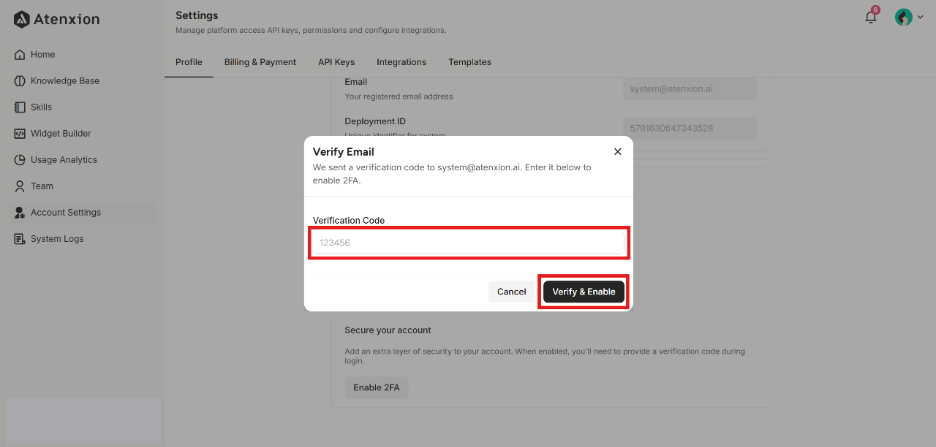Click the Enable 2FA button
The height and width of the screenshot is (447, 936).
[377, 387]
